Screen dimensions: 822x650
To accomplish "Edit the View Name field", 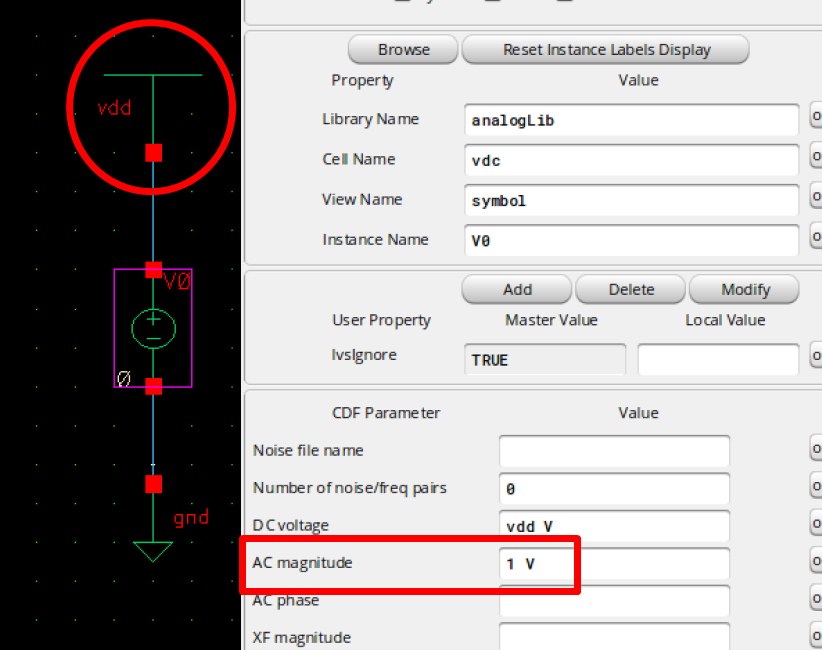I will click(x=631, y=200).
